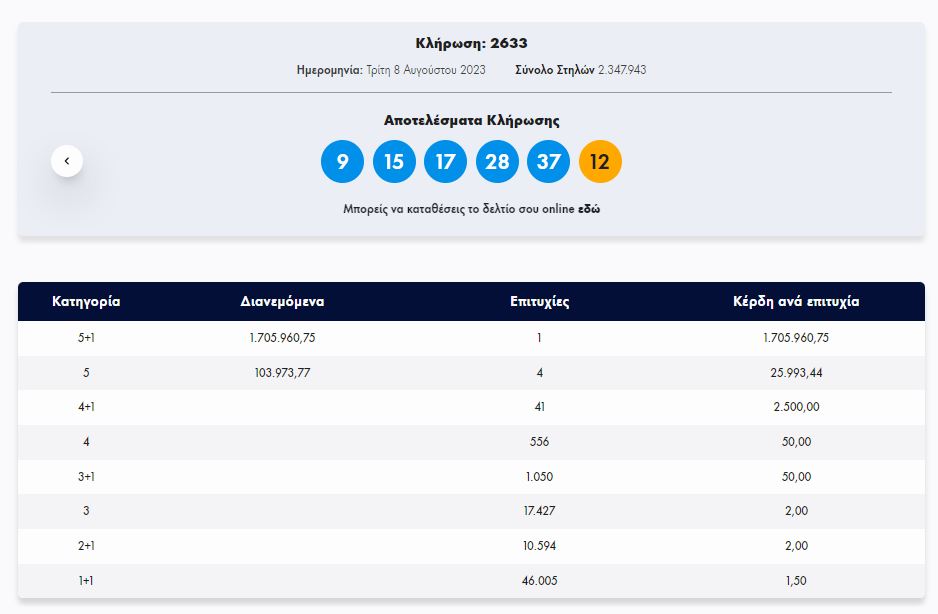Select the blue number 15 ball
938x614 pixels.
coord(394,162)
